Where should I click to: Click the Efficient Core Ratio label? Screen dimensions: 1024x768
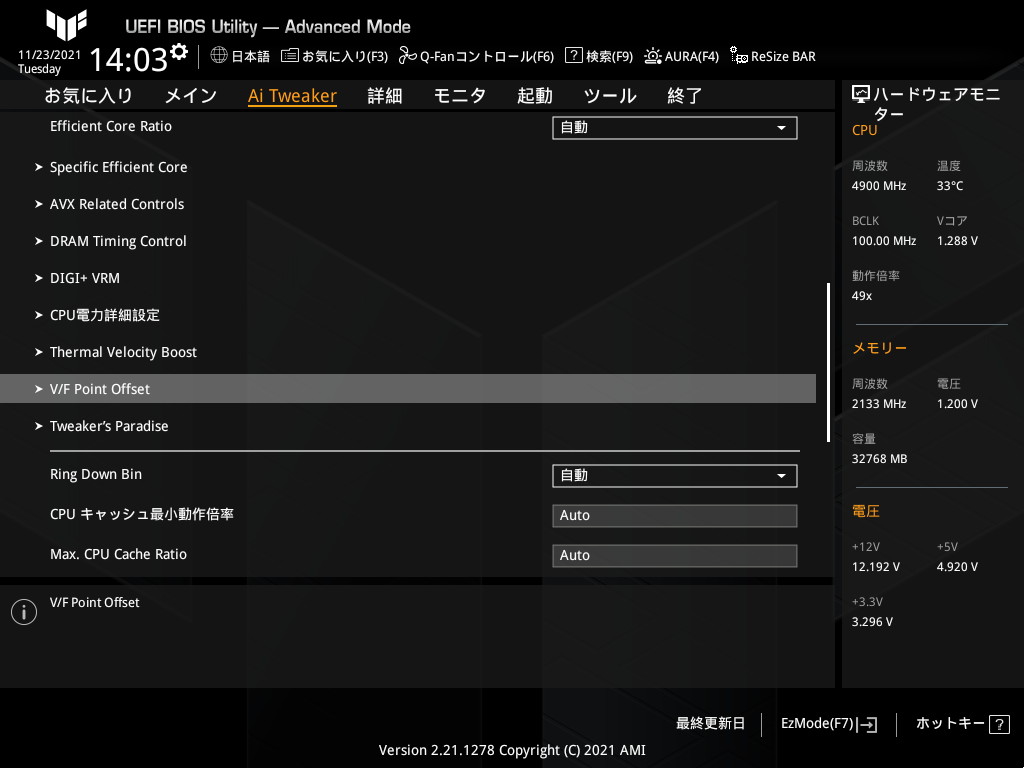click(x=111, y=127)
